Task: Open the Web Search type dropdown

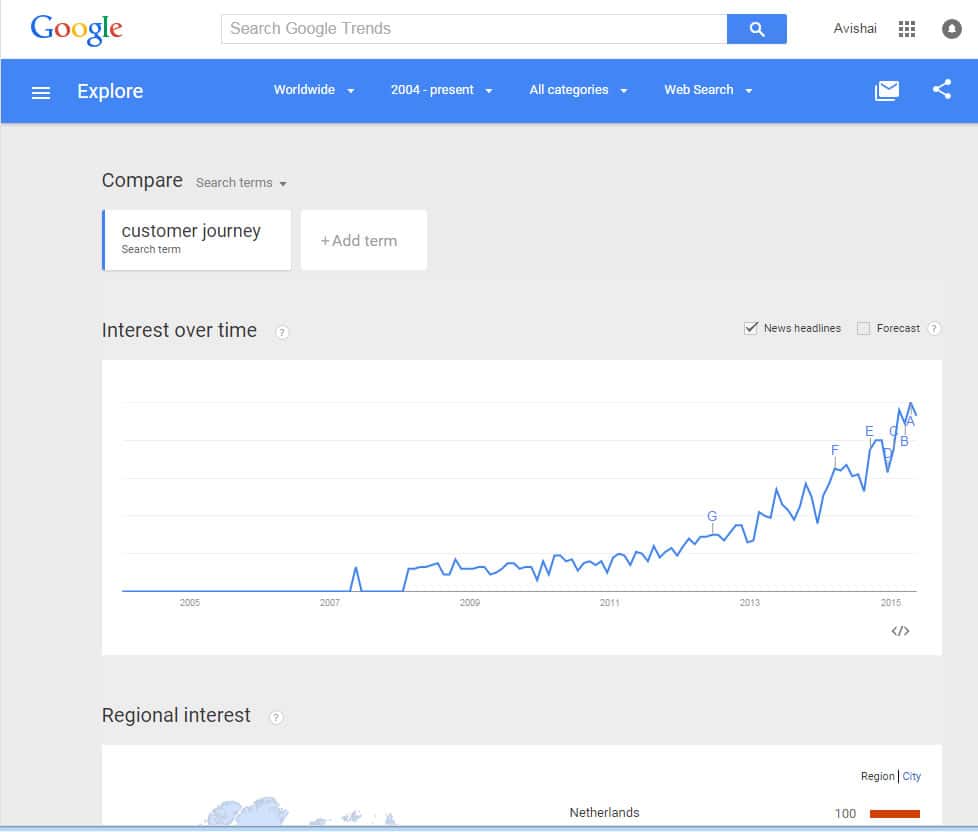Action: [708, 90]
